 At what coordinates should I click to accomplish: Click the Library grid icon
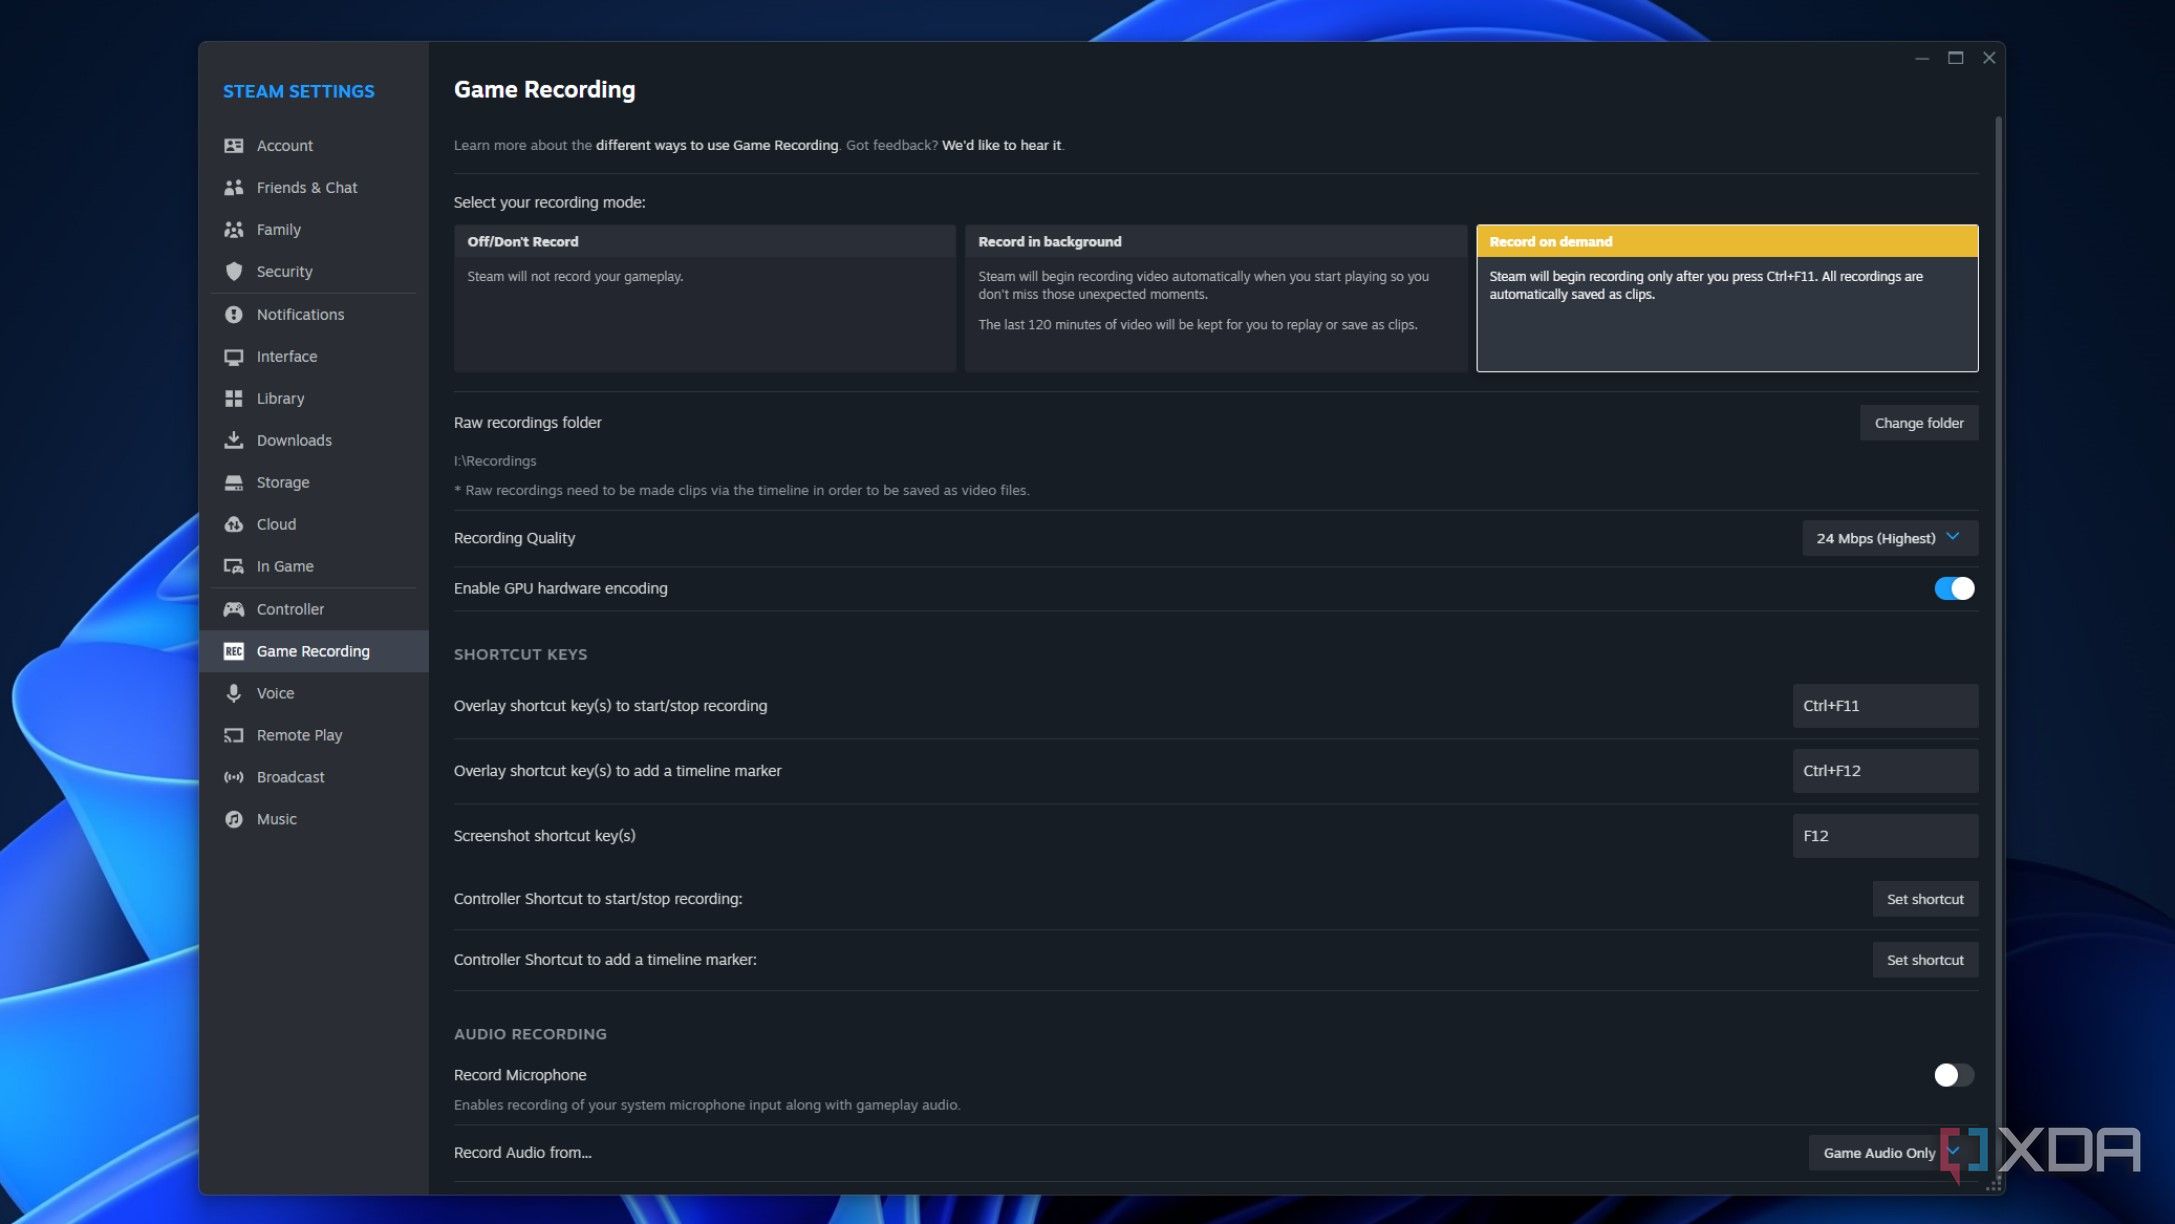click(x=233, y=399)
